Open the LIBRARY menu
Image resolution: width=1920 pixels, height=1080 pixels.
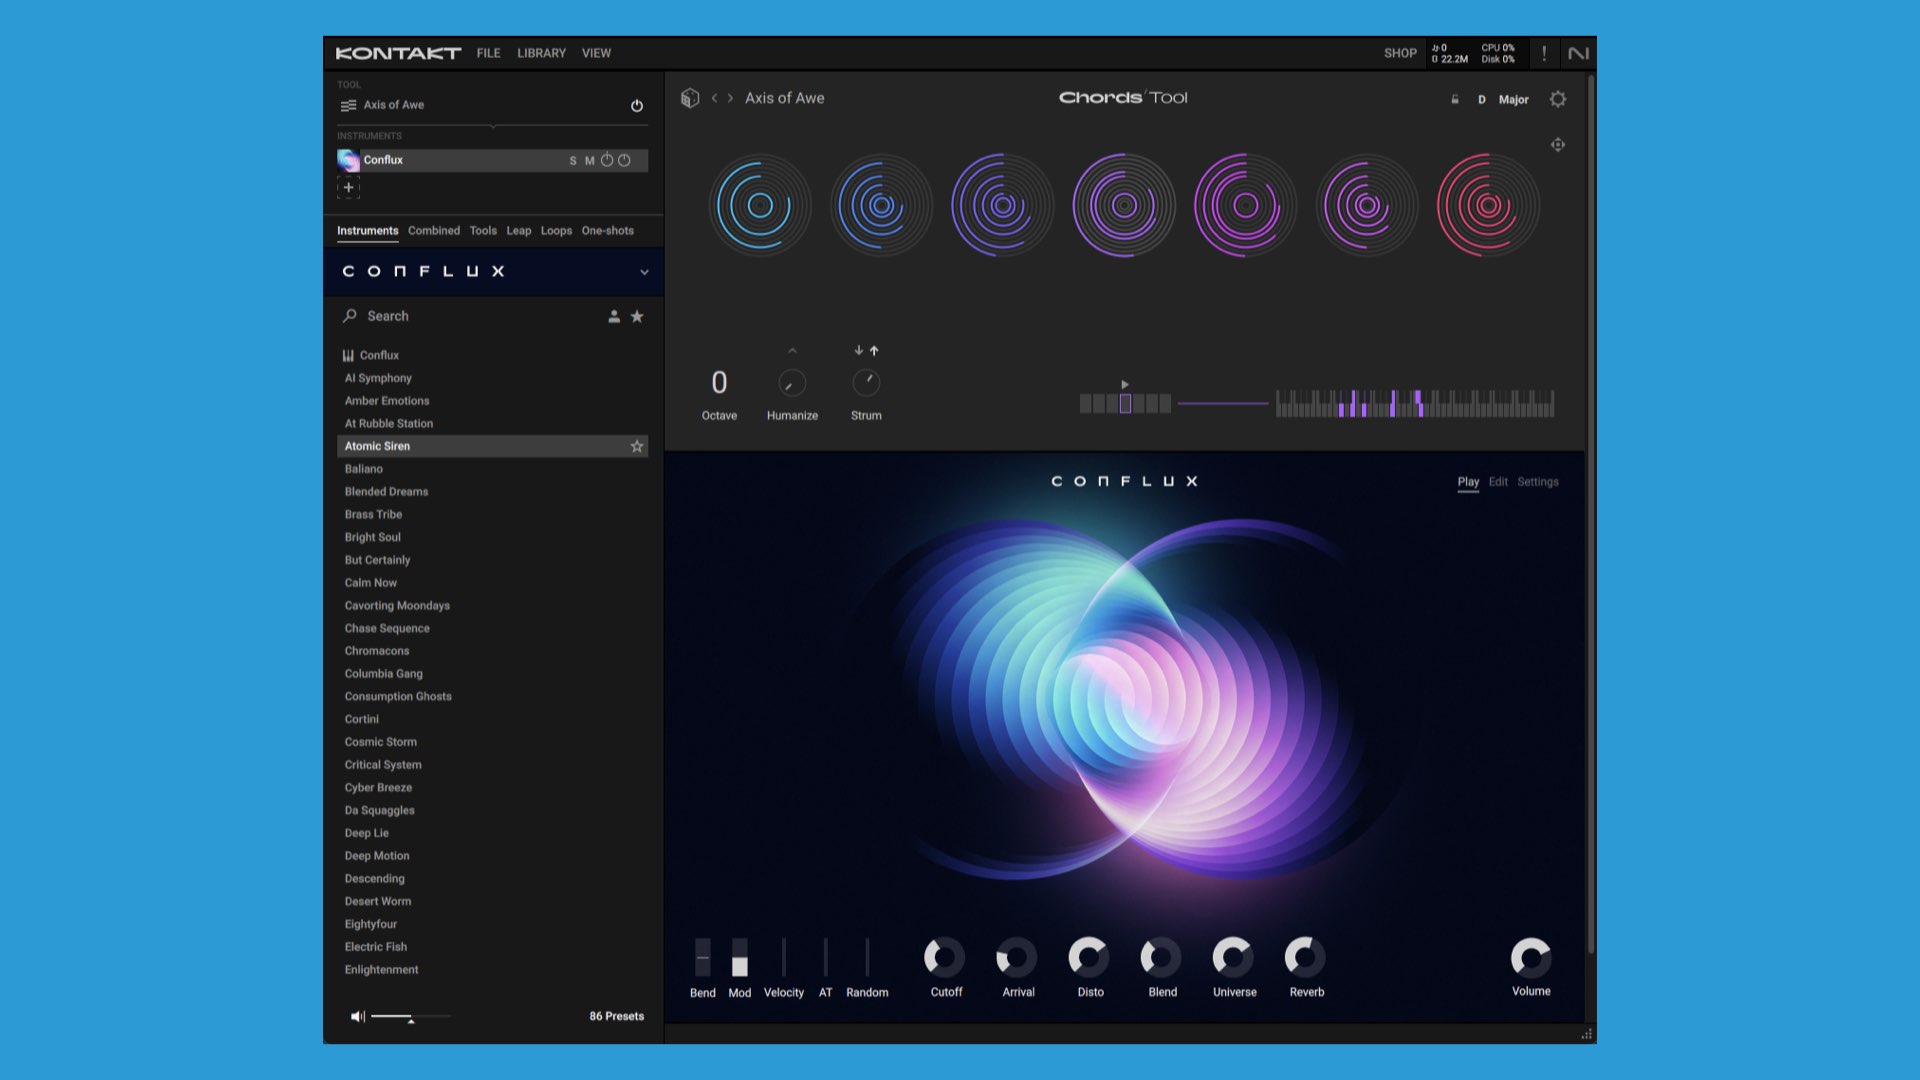[x=541, y=53]
